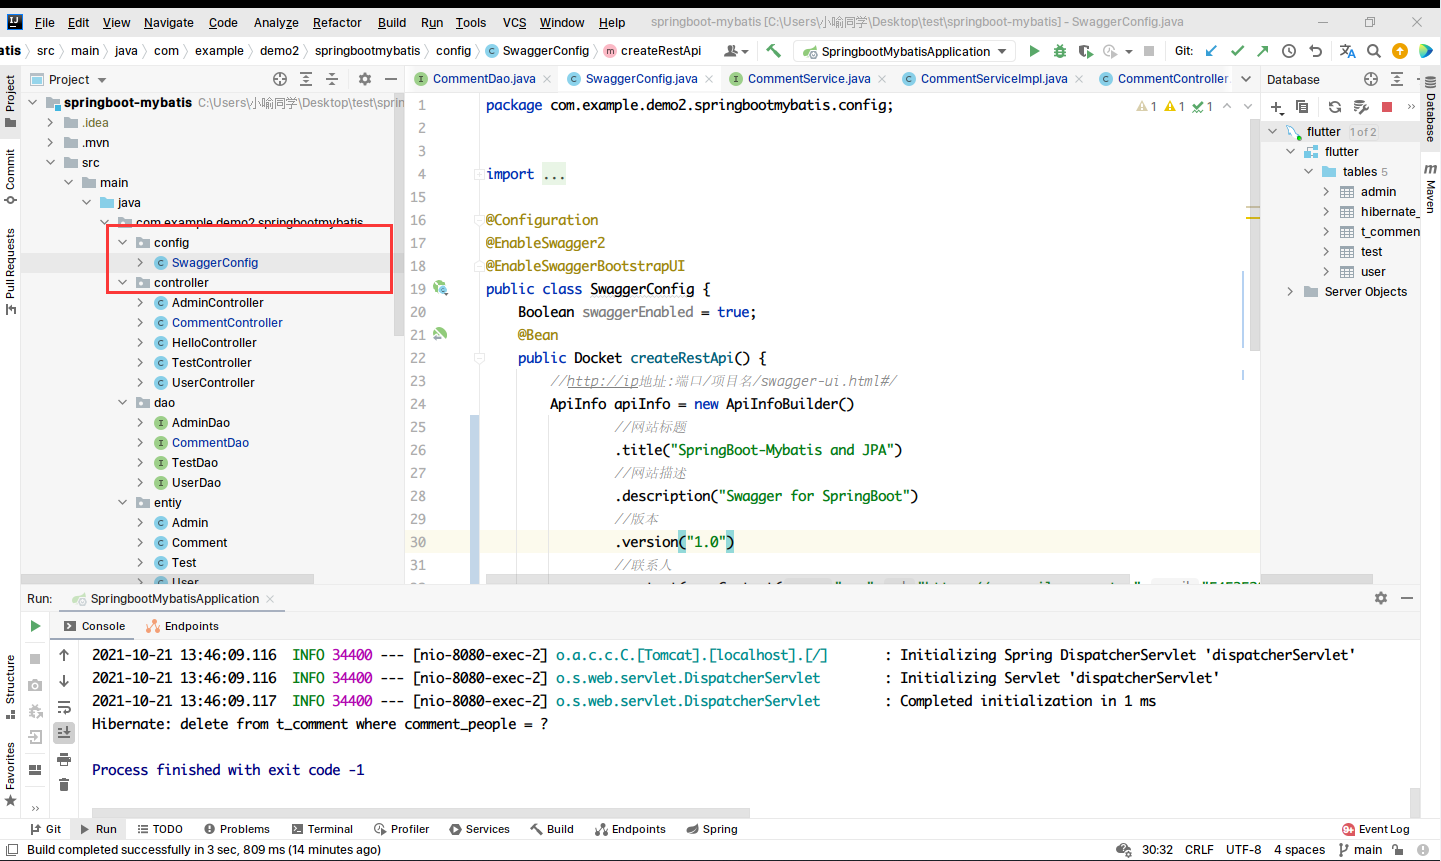1441x861 pixels.
Task: Rollback changes with the undo arrow icon
Action: point(1316,51)
